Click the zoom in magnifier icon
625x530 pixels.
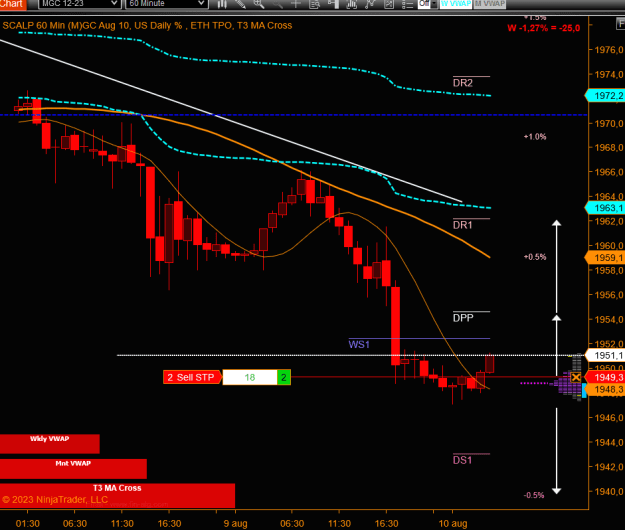coord(259,4)
